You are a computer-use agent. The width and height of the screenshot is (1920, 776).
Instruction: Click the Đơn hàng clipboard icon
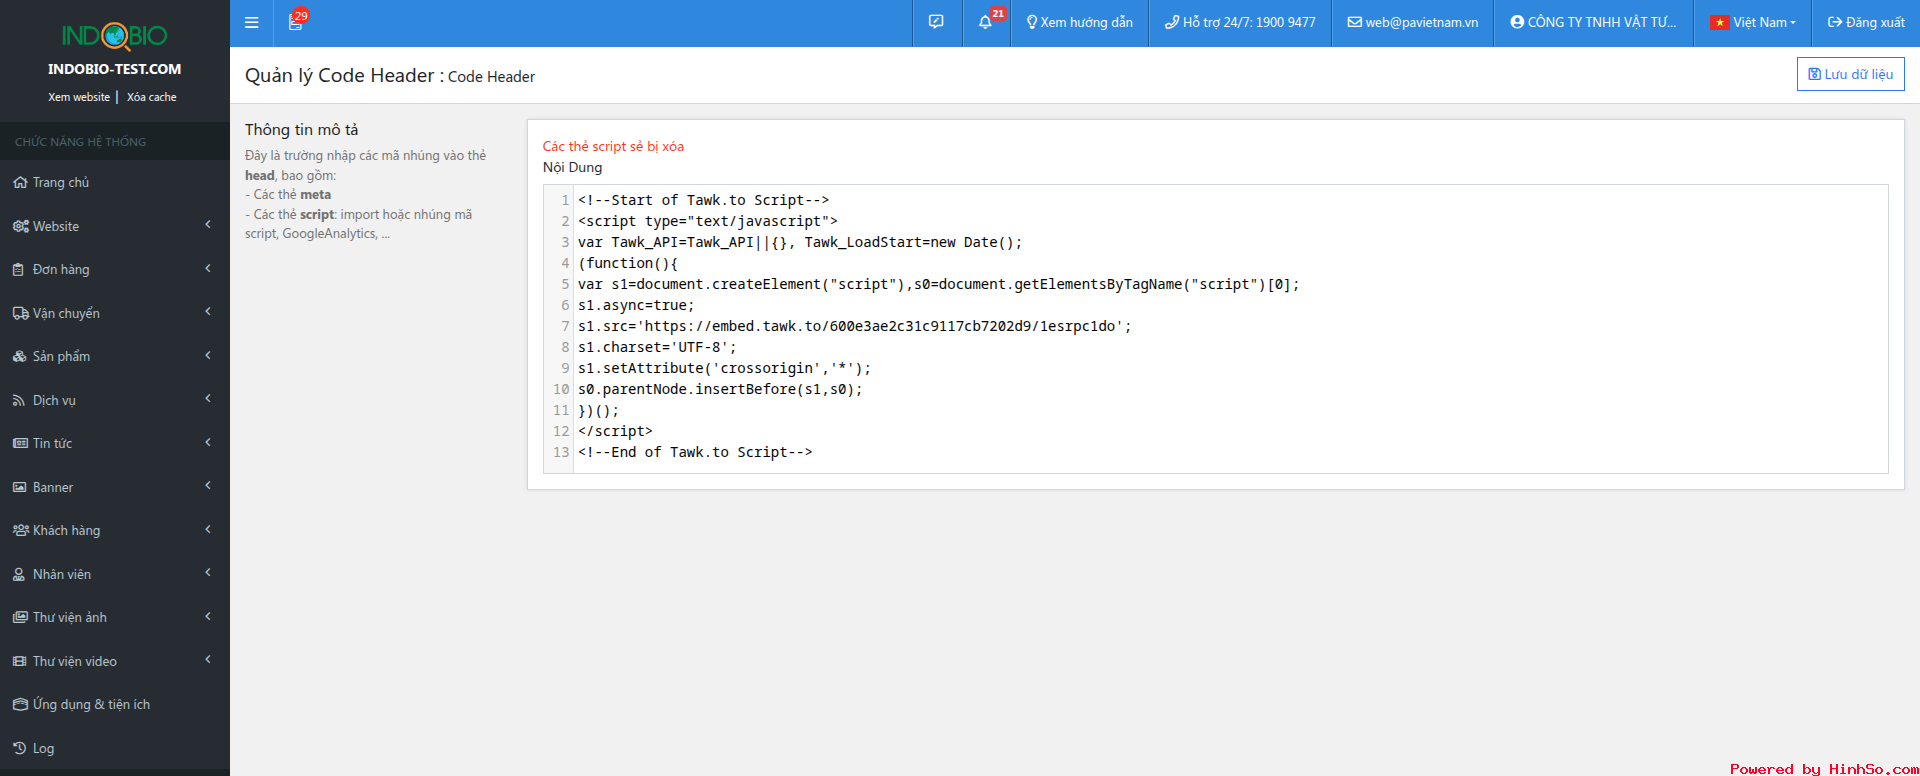(19, 270)
